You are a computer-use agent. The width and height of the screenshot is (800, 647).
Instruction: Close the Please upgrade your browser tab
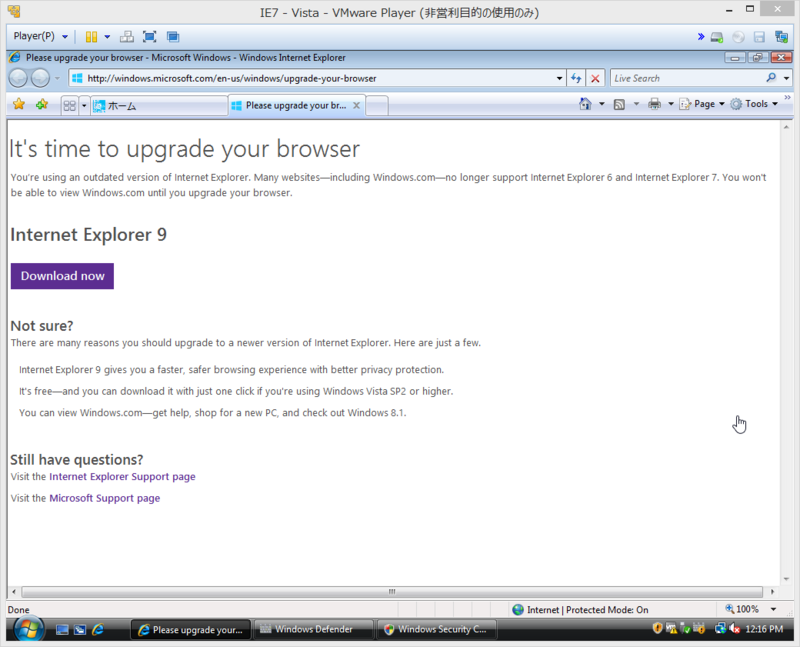(x=357, y=105)
